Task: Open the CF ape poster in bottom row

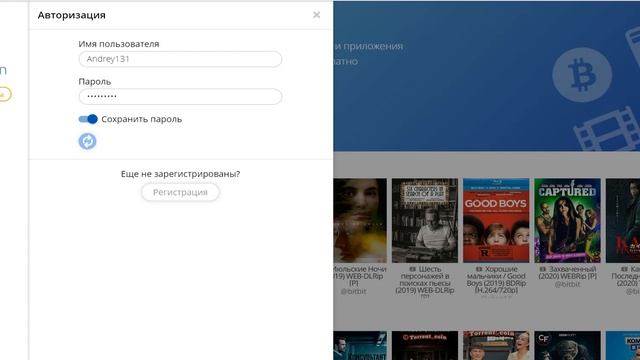Action: pos(567,346)
